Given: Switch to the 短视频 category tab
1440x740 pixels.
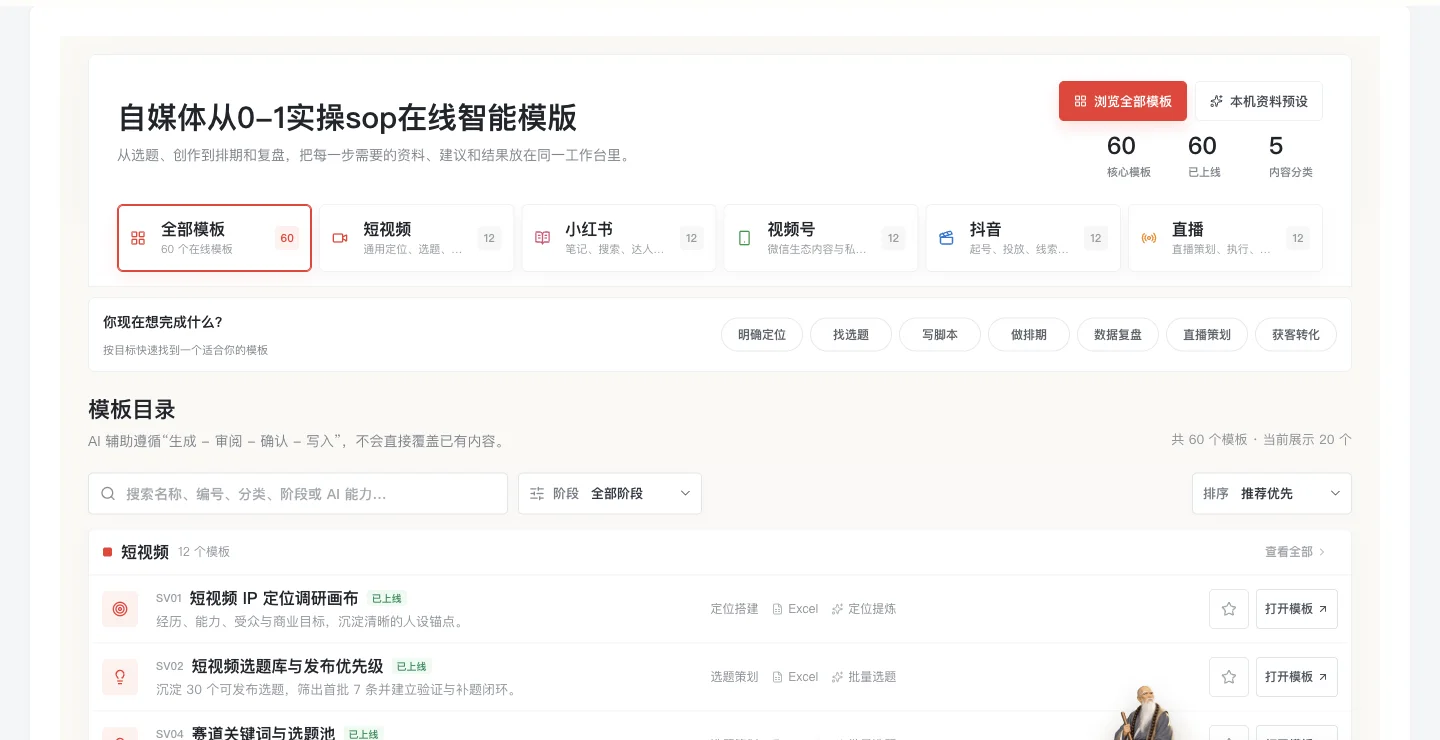Looking at the screenshot, I should click(417, 238).
